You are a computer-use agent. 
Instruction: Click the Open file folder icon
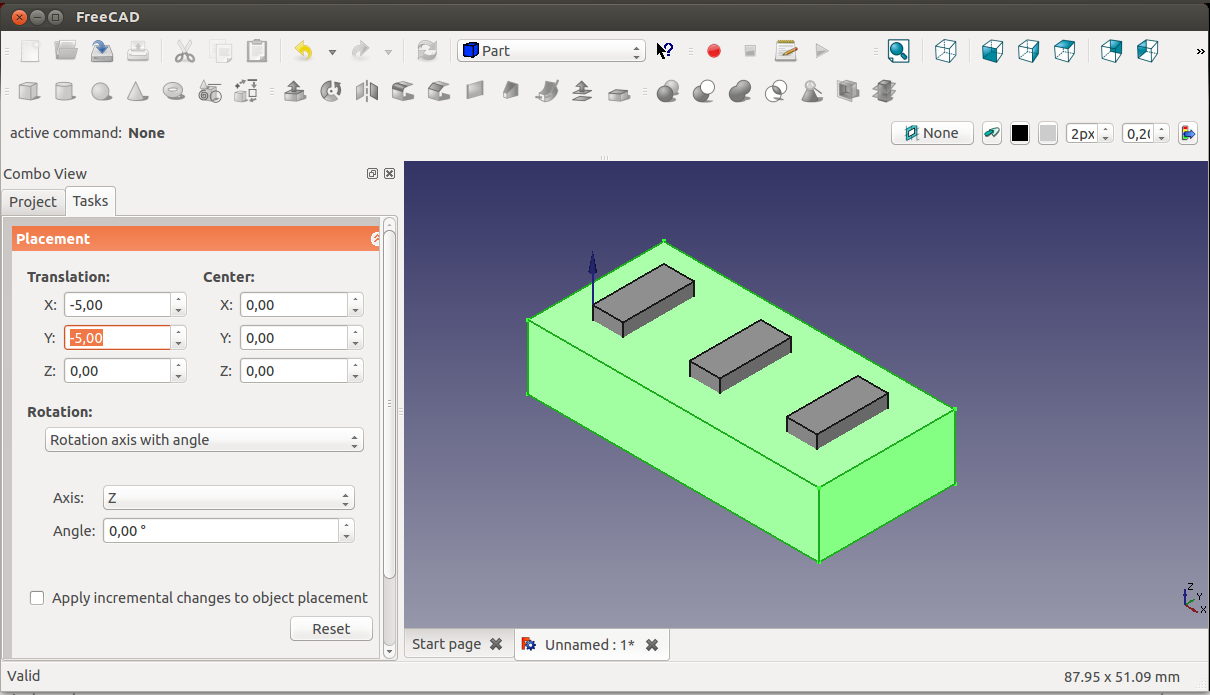66,51
